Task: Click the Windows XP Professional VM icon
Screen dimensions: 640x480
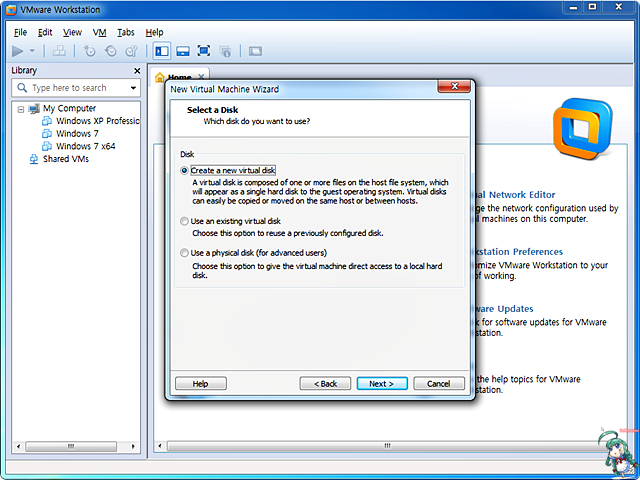Action: (x=47, y=121)
